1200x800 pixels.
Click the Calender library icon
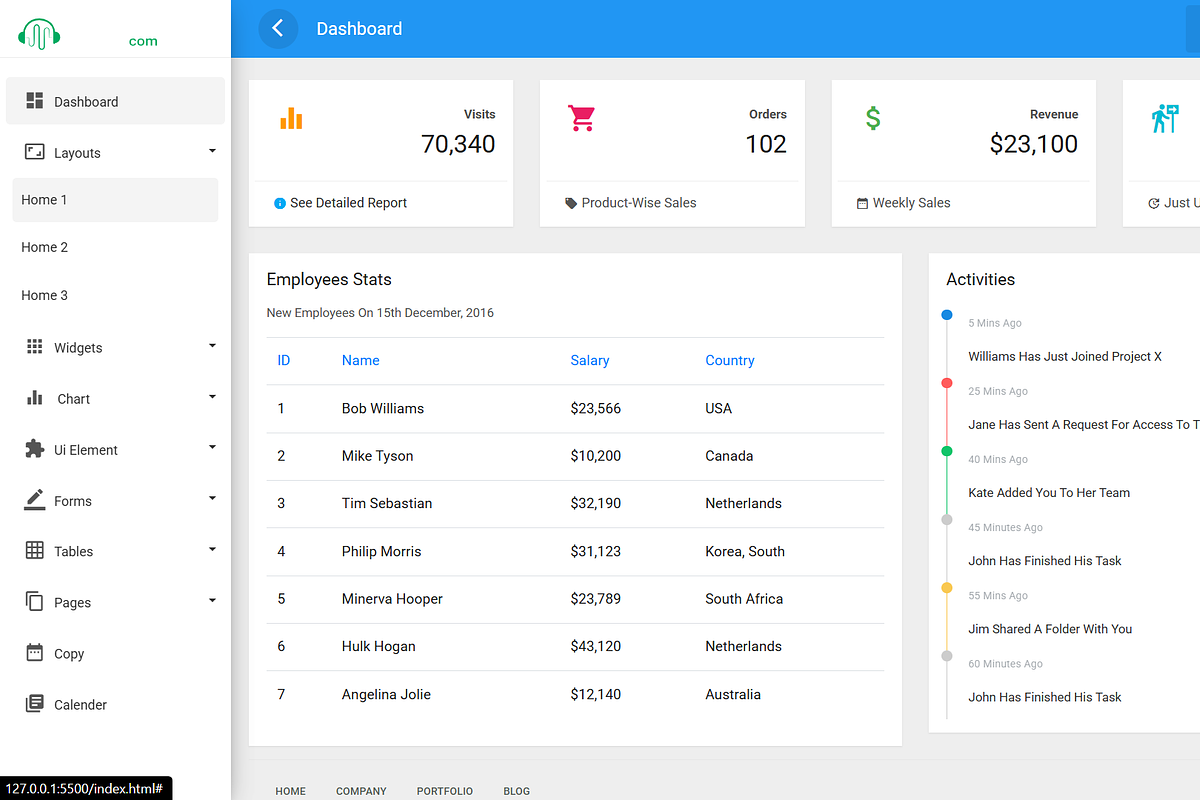point(35,704)
